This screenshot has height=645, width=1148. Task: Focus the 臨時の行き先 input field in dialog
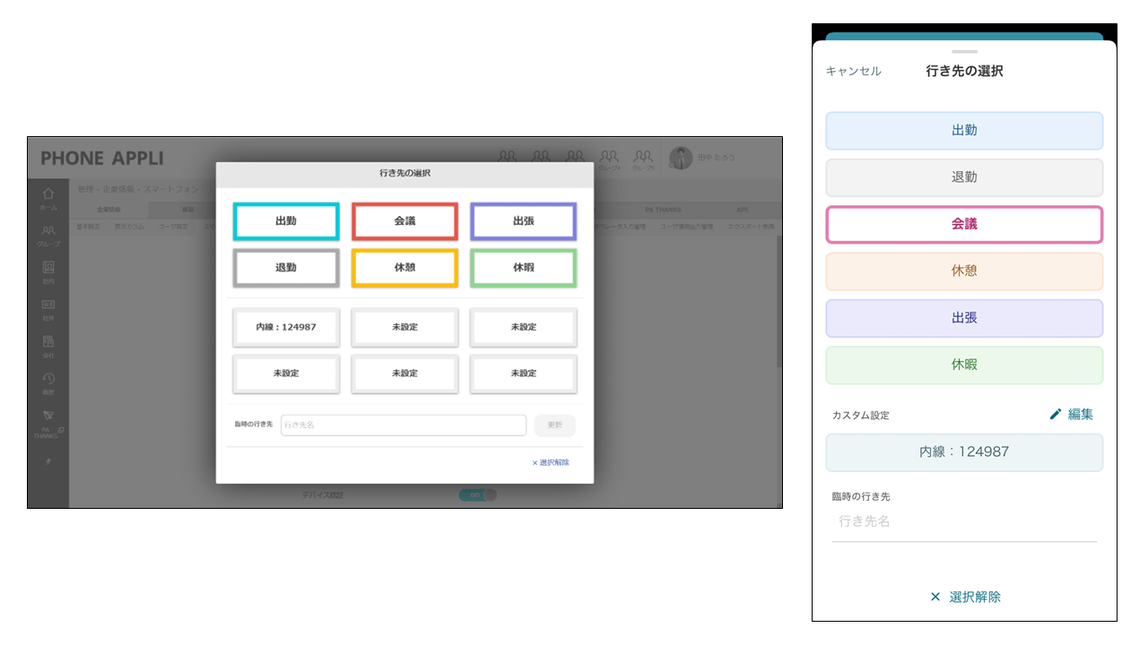(403, 425)
